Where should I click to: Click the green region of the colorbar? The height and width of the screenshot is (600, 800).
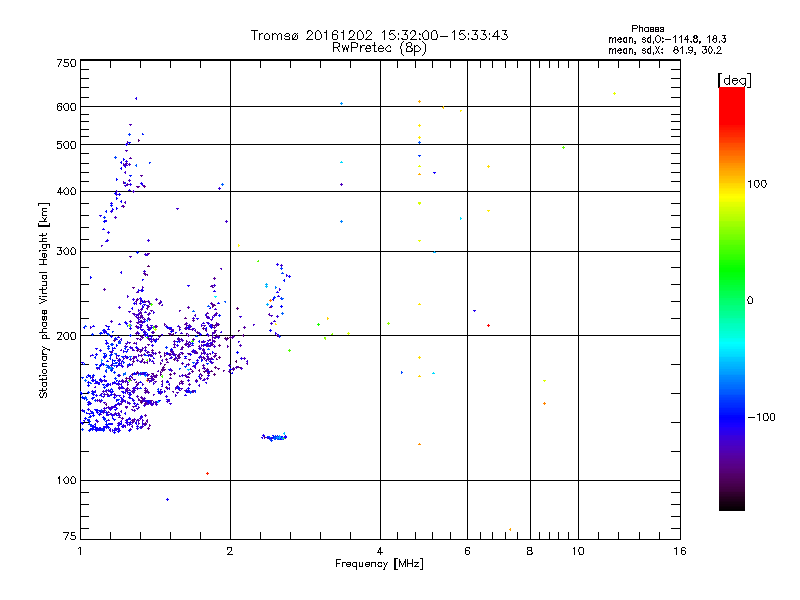[732, 270]
